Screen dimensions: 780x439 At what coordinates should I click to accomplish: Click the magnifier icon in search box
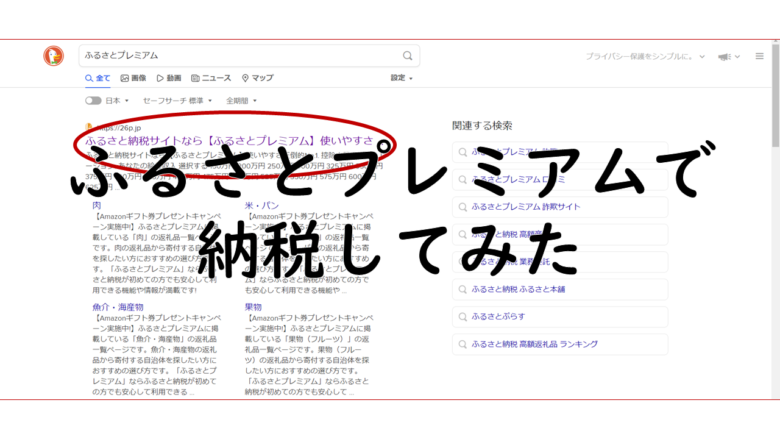tap(407, 56)
